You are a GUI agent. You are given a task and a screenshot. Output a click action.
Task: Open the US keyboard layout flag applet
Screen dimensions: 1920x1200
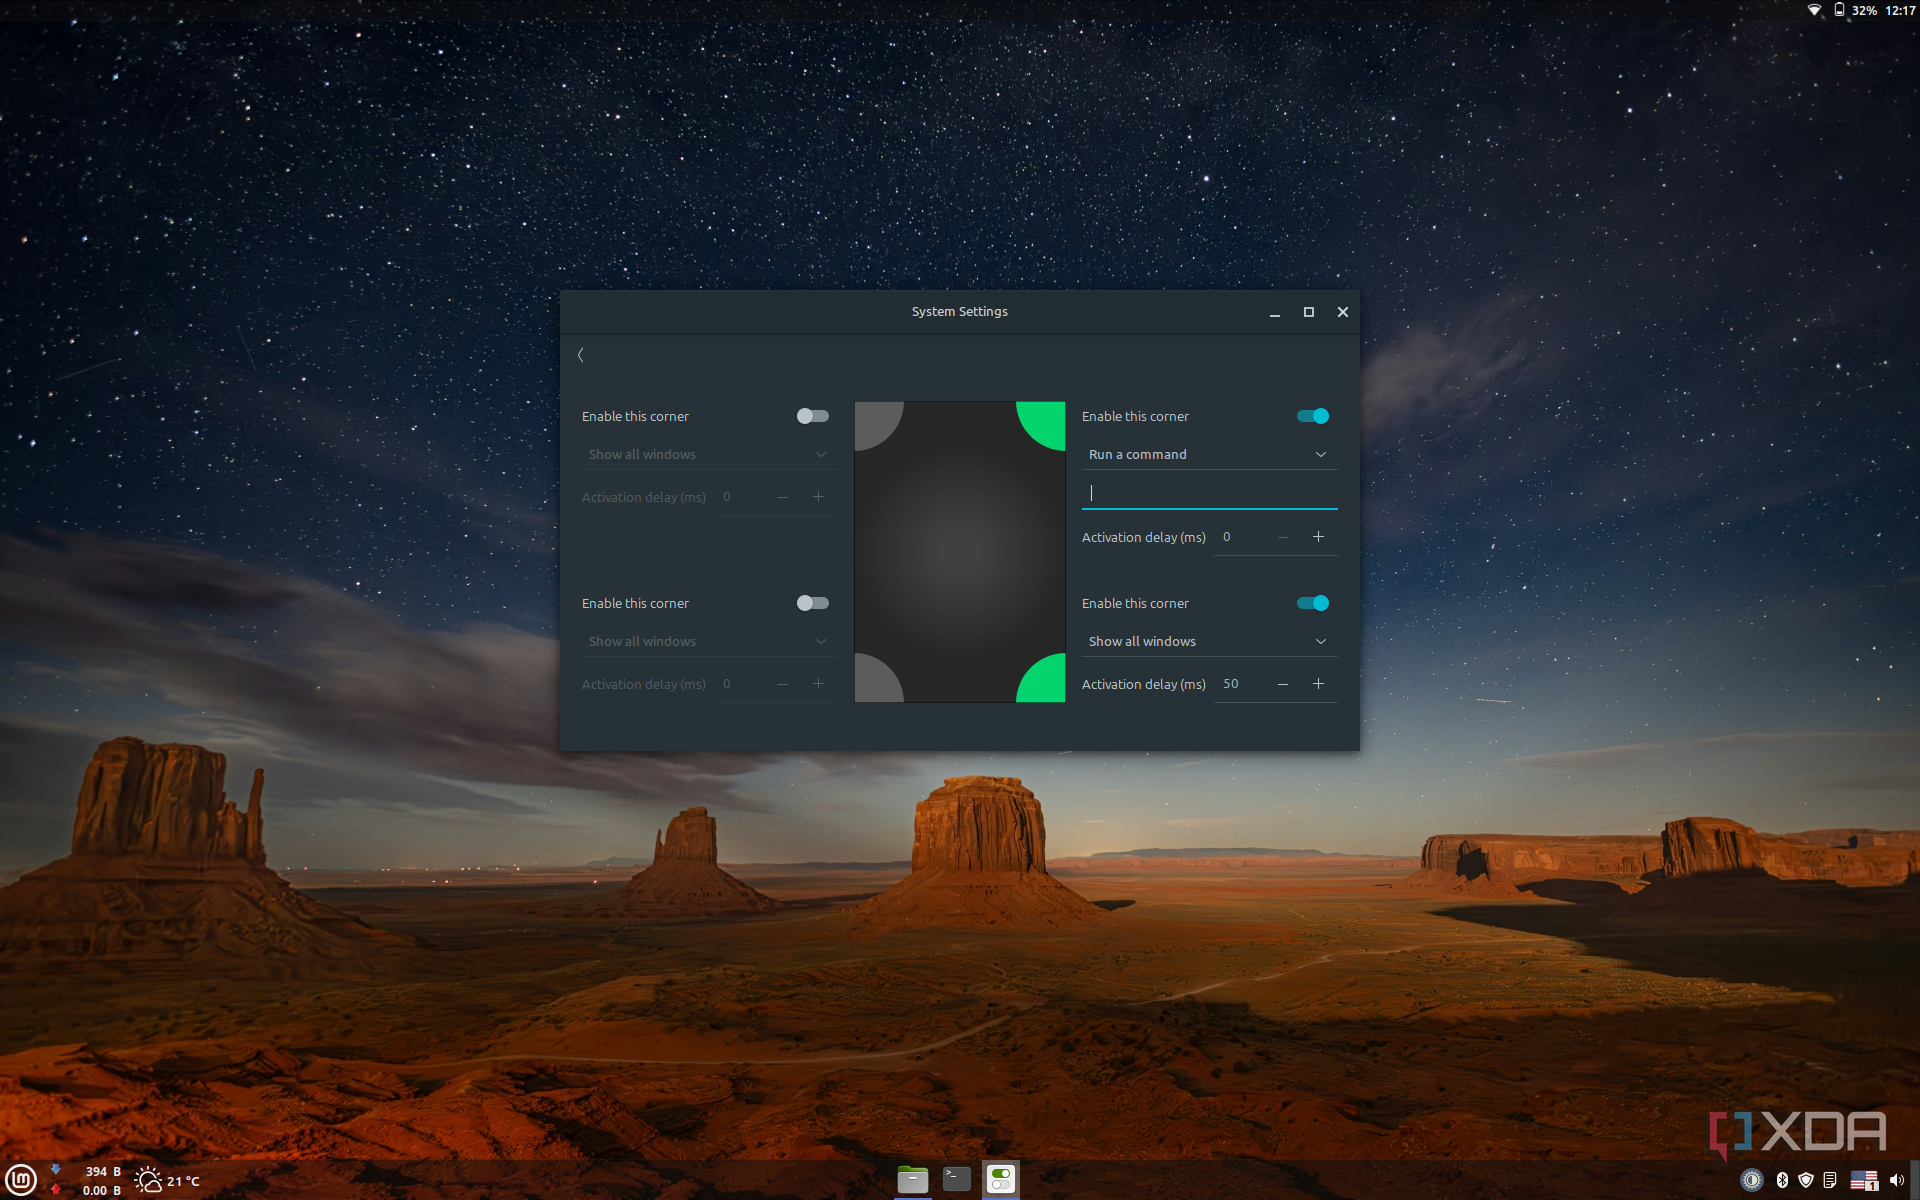click(x=1864, y=1180)
